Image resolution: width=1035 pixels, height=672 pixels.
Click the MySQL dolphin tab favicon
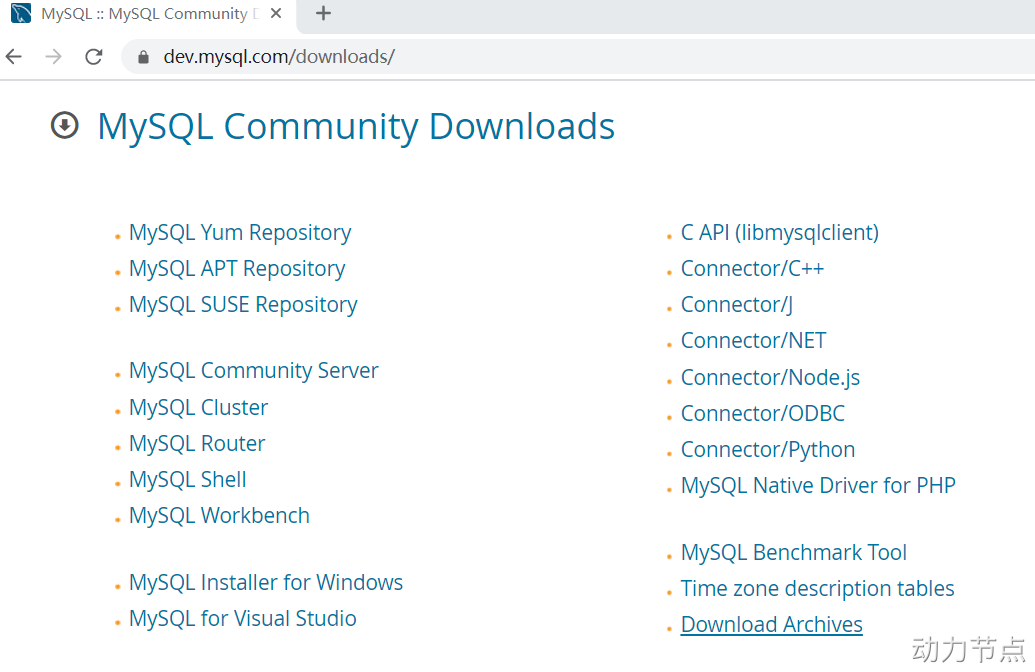click(21, 13)
